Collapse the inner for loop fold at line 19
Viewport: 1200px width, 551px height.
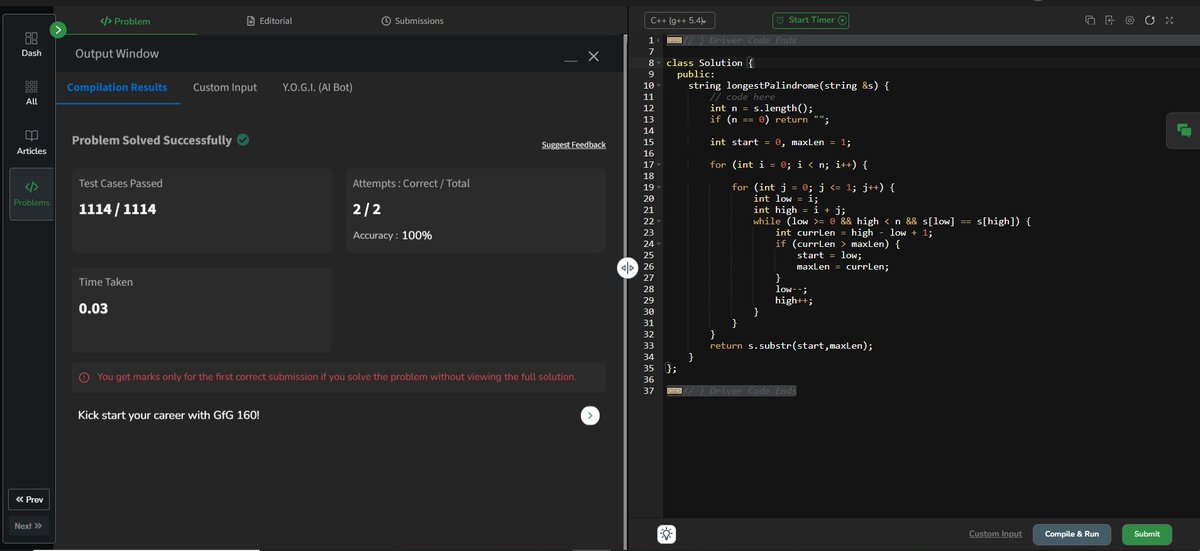point(657,187)
